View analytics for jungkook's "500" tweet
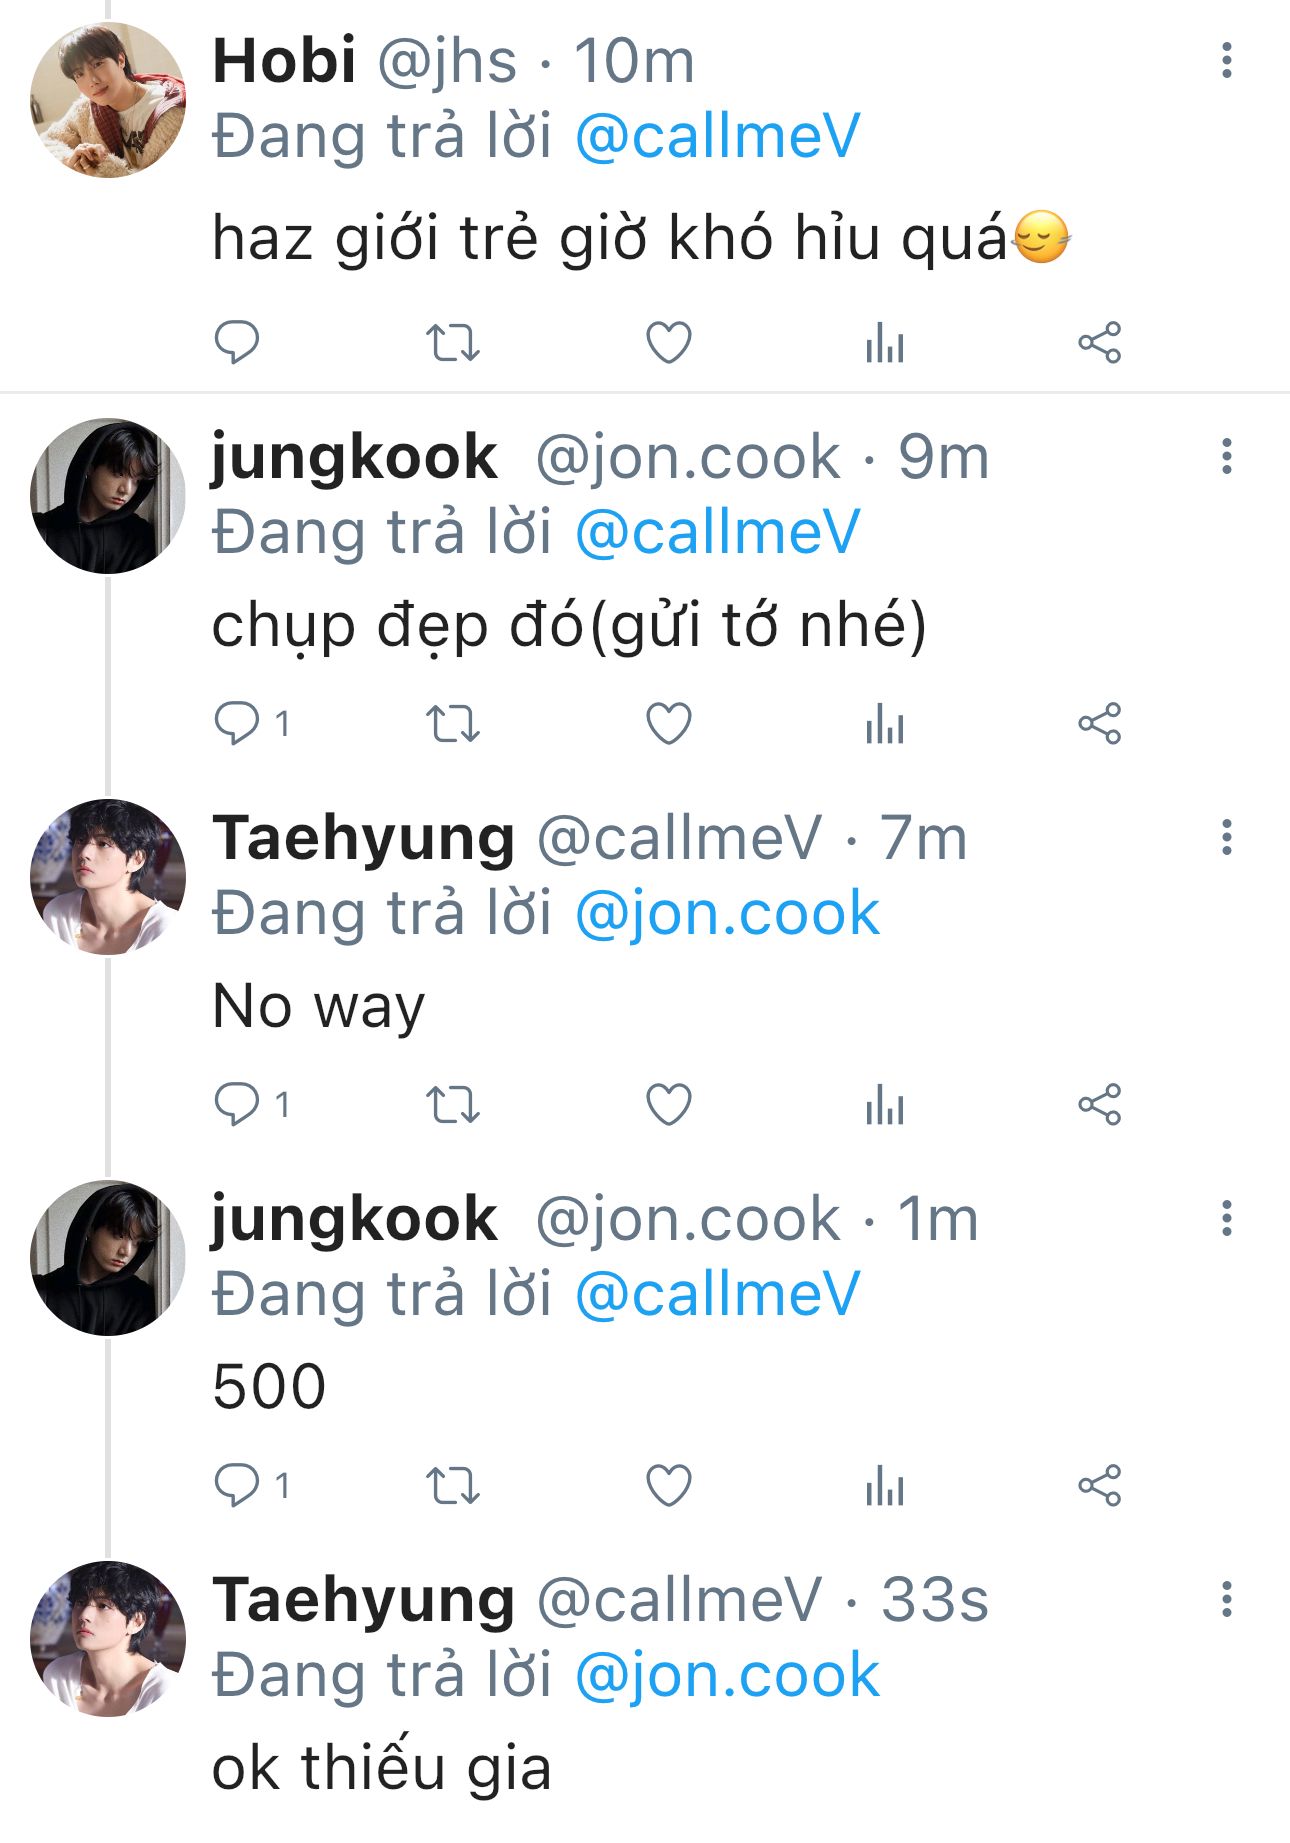Screen dimensions: 1290x1843 [885, 1486]
